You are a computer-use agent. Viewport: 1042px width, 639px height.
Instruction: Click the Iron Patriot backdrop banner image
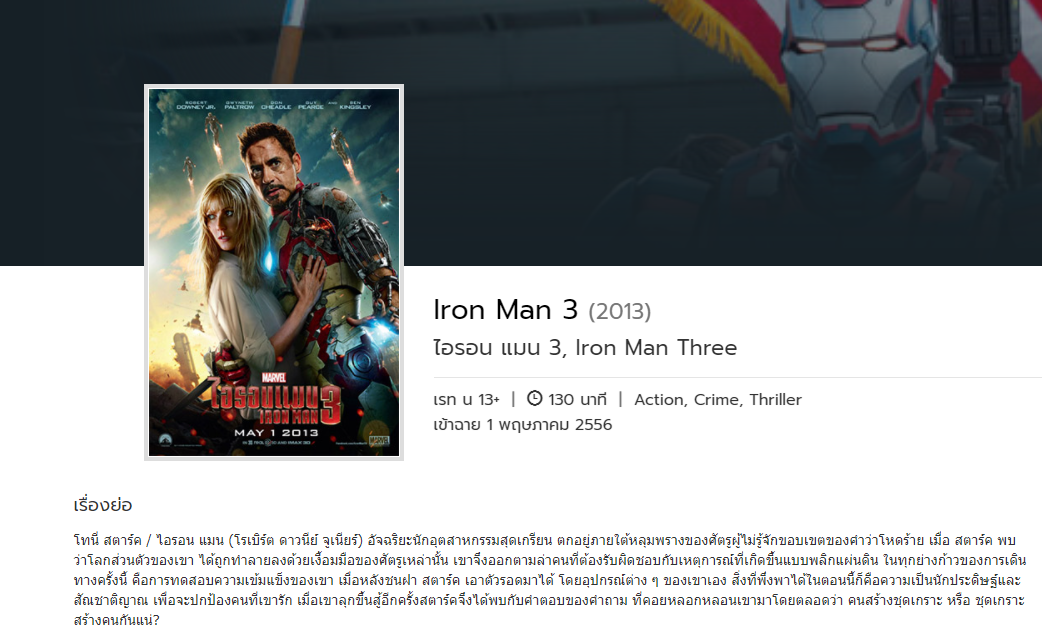pyautogui.click(x=521, y=133)
